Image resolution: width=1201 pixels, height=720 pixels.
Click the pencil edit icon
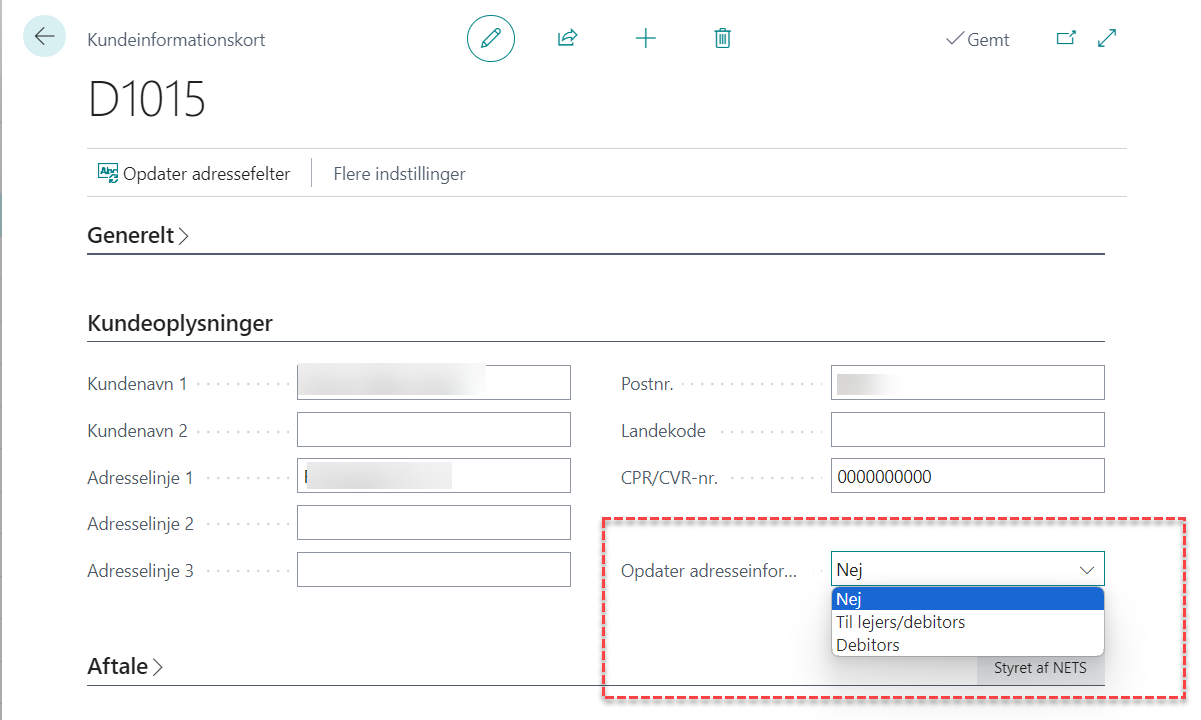(490, 39)
